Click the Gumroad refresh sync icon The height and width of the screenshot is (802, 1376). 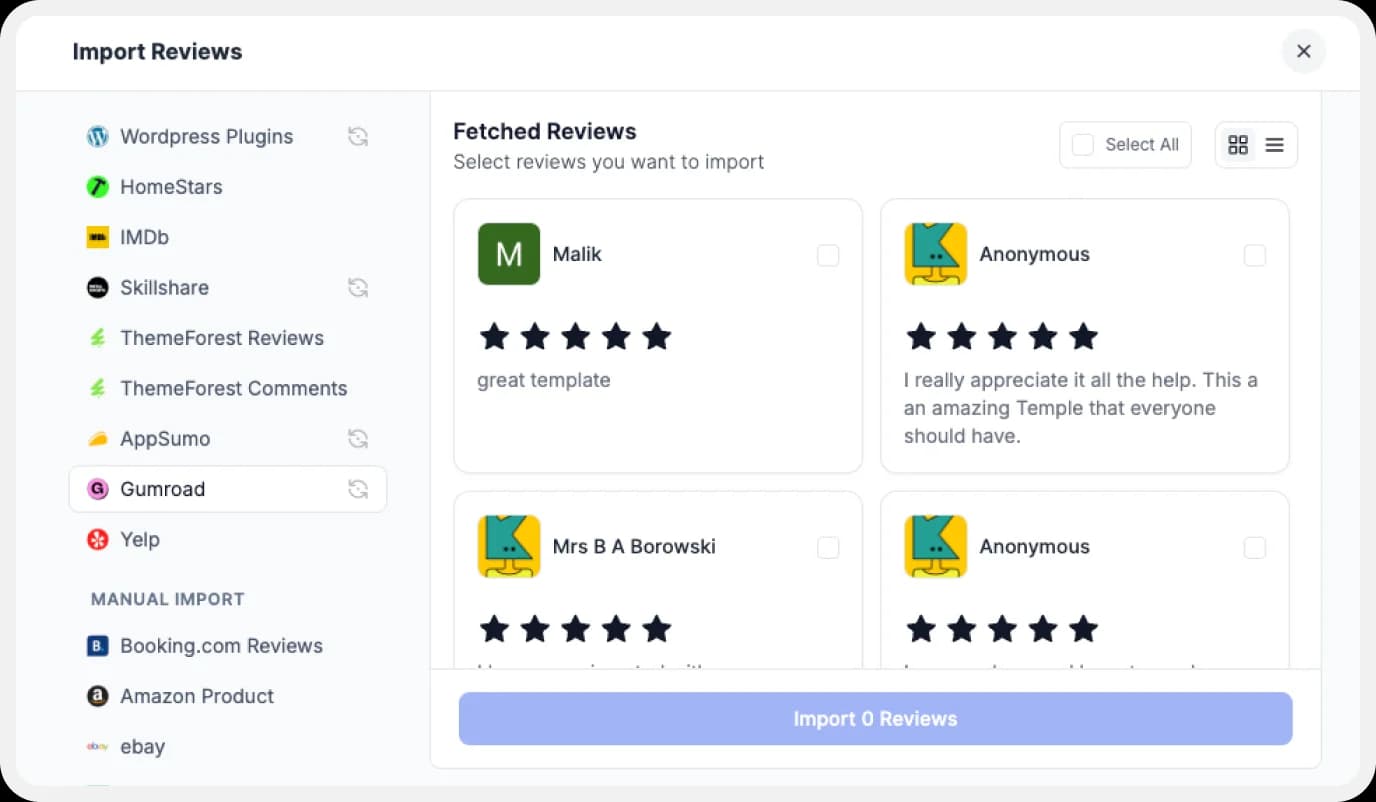point(358,489)
